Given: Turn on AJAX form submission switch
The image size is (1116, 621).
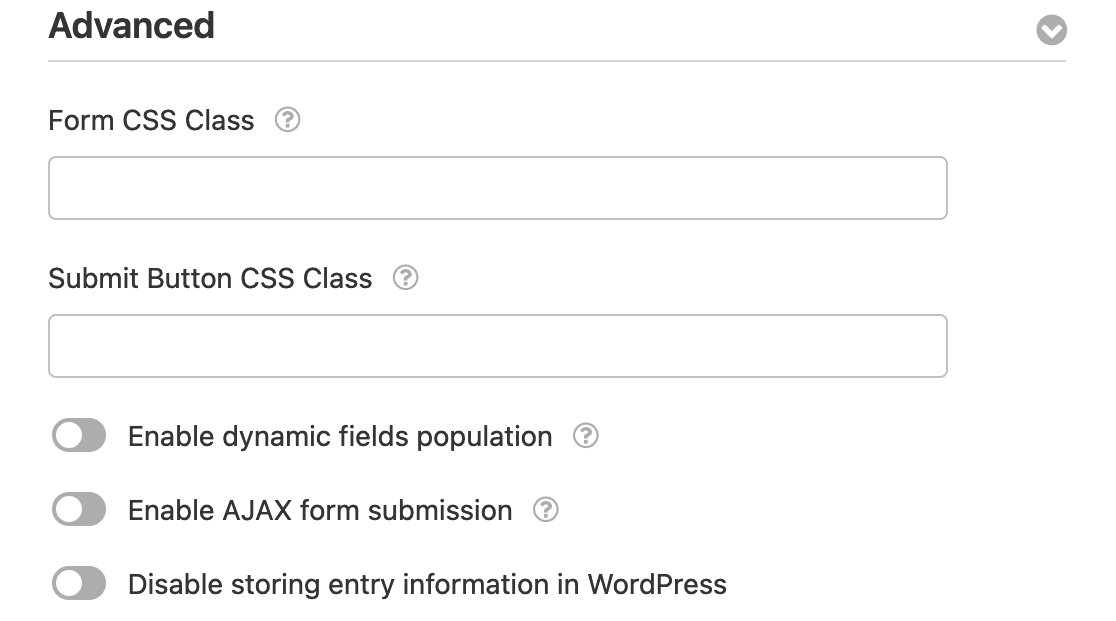Looking at the screenshot, I should click(x=79, y=510).
